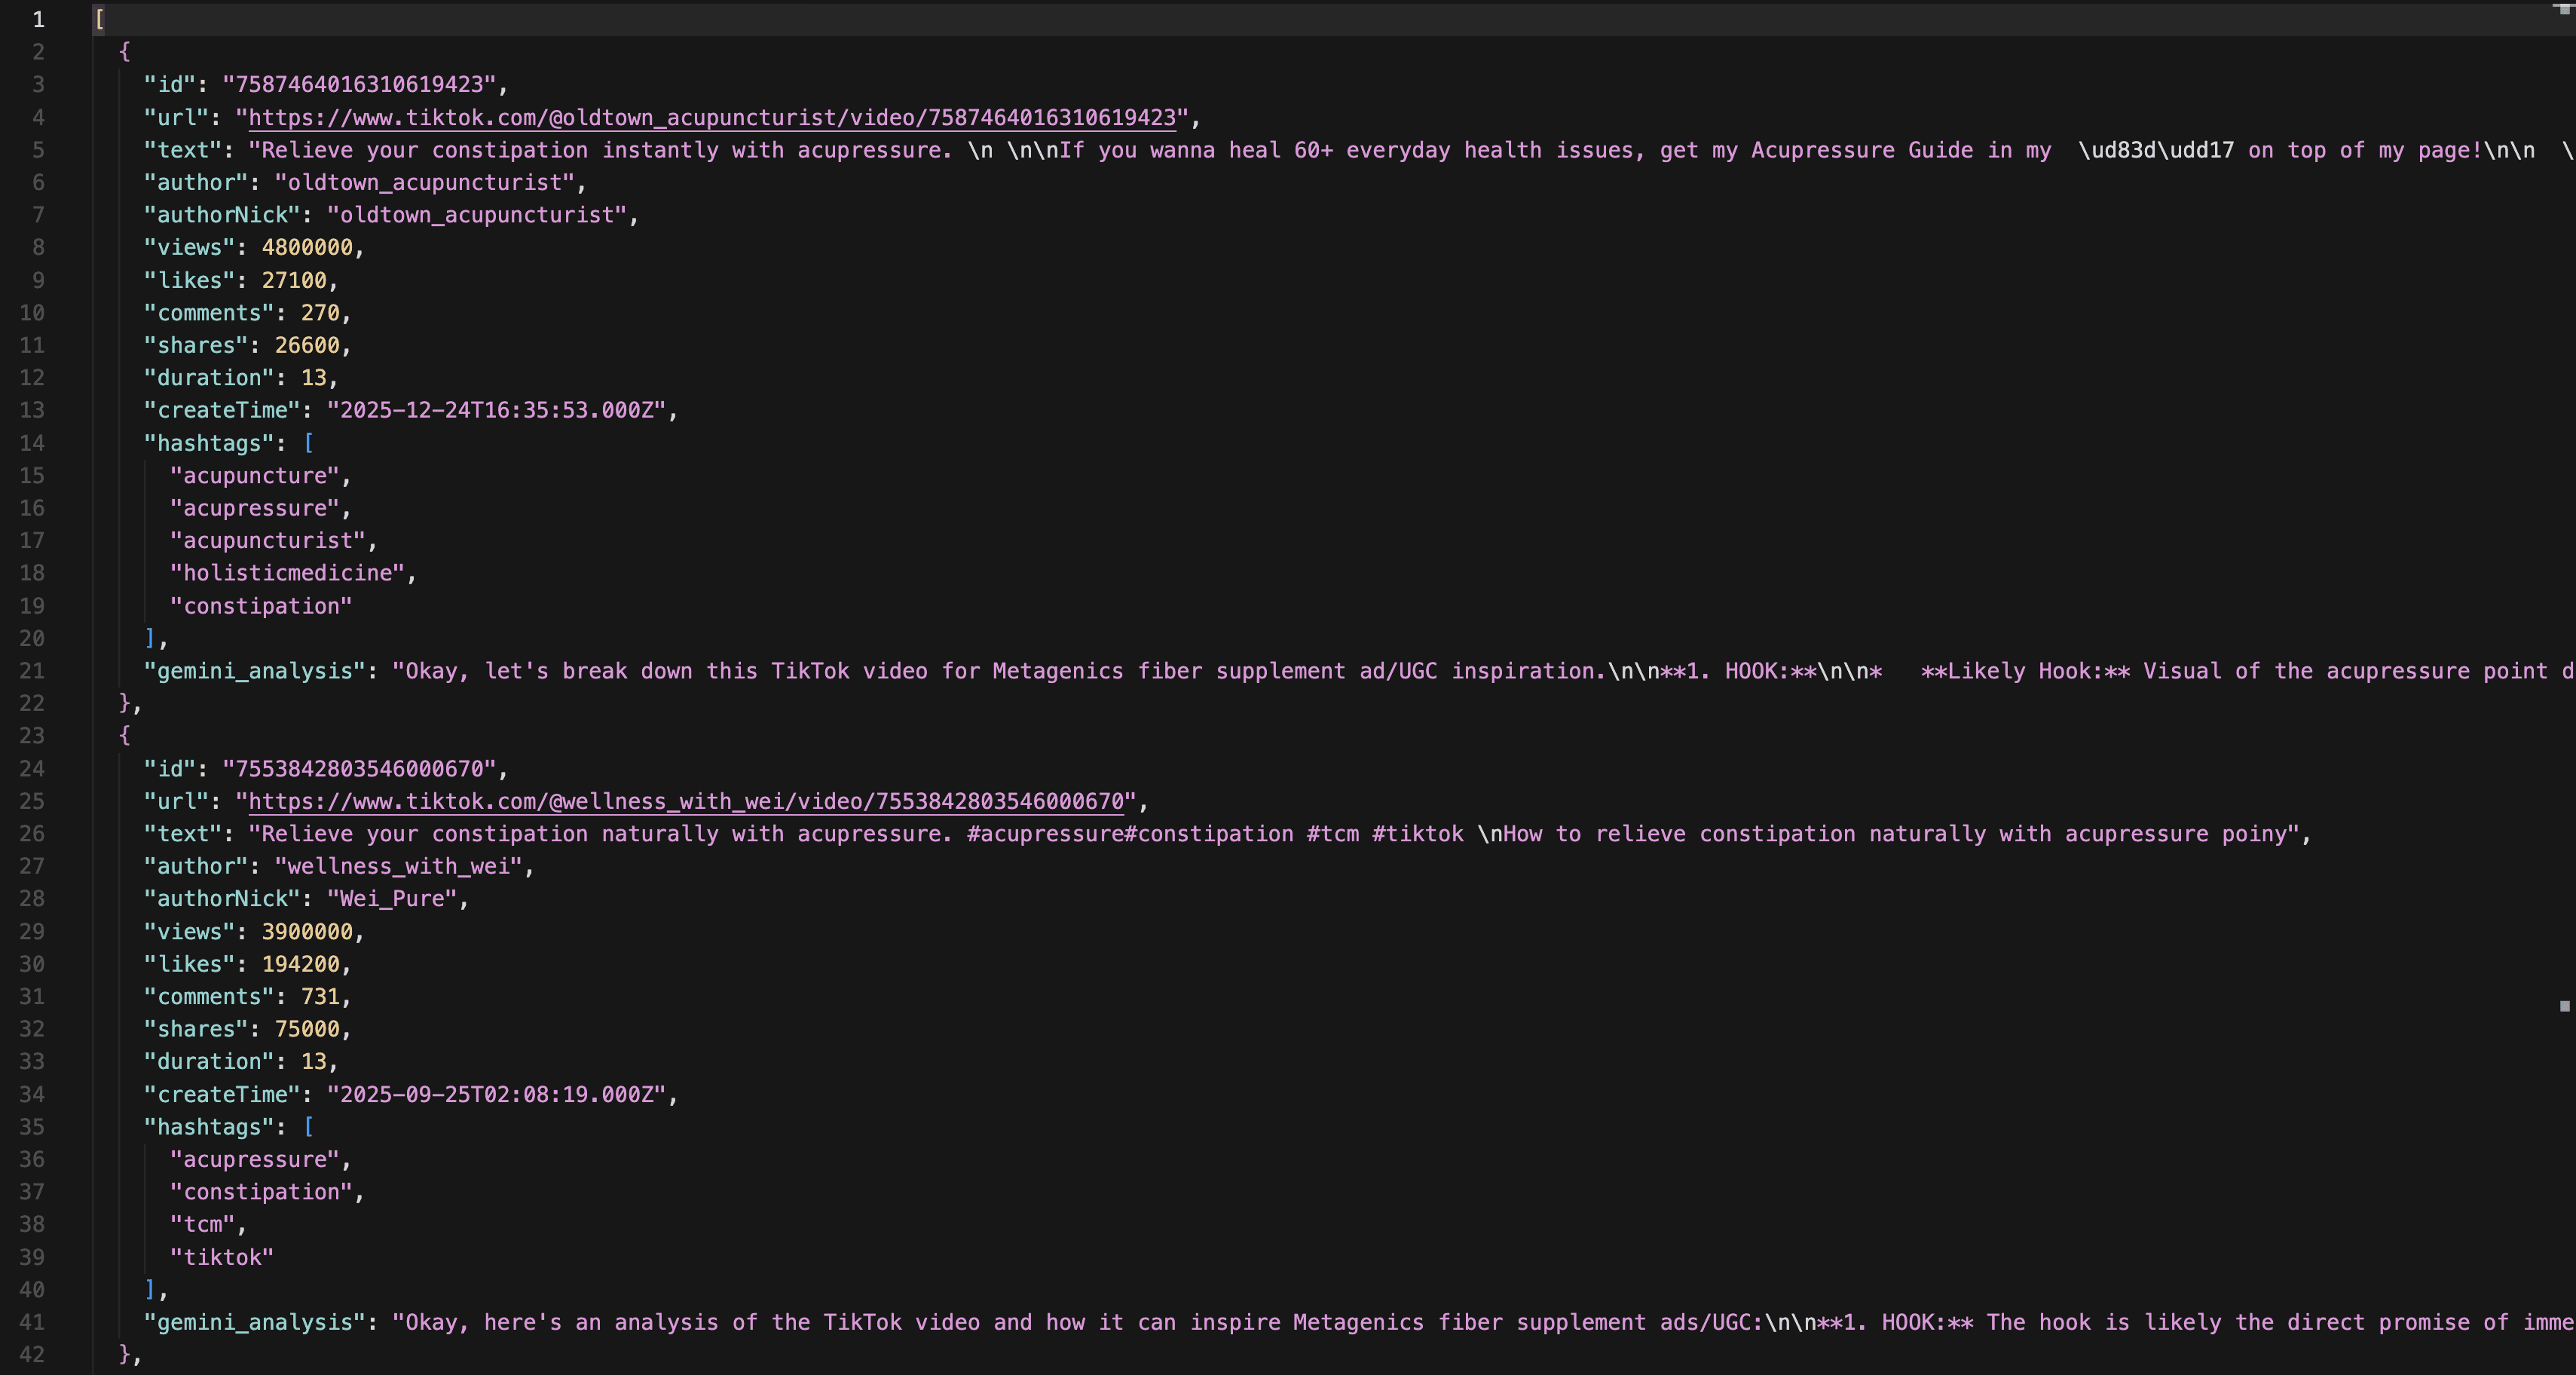Click the "Wei_Pure" authorNick value
The height and width of the screenshot is (1375, 2576).
pos(392,899)
